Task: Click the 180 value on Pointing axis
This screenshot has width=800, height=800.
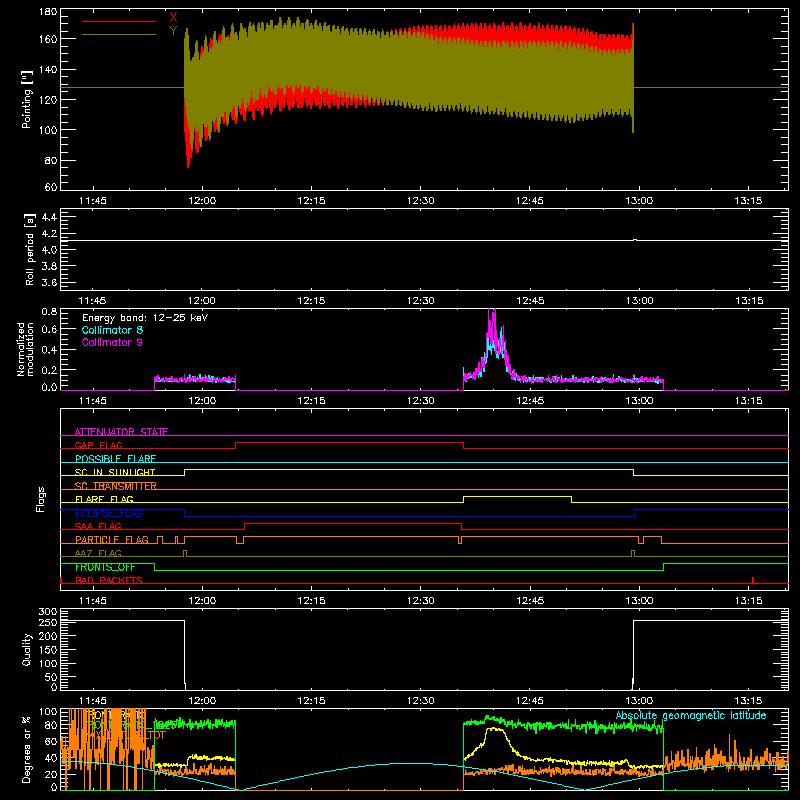Action: click(x=48, y=12)
